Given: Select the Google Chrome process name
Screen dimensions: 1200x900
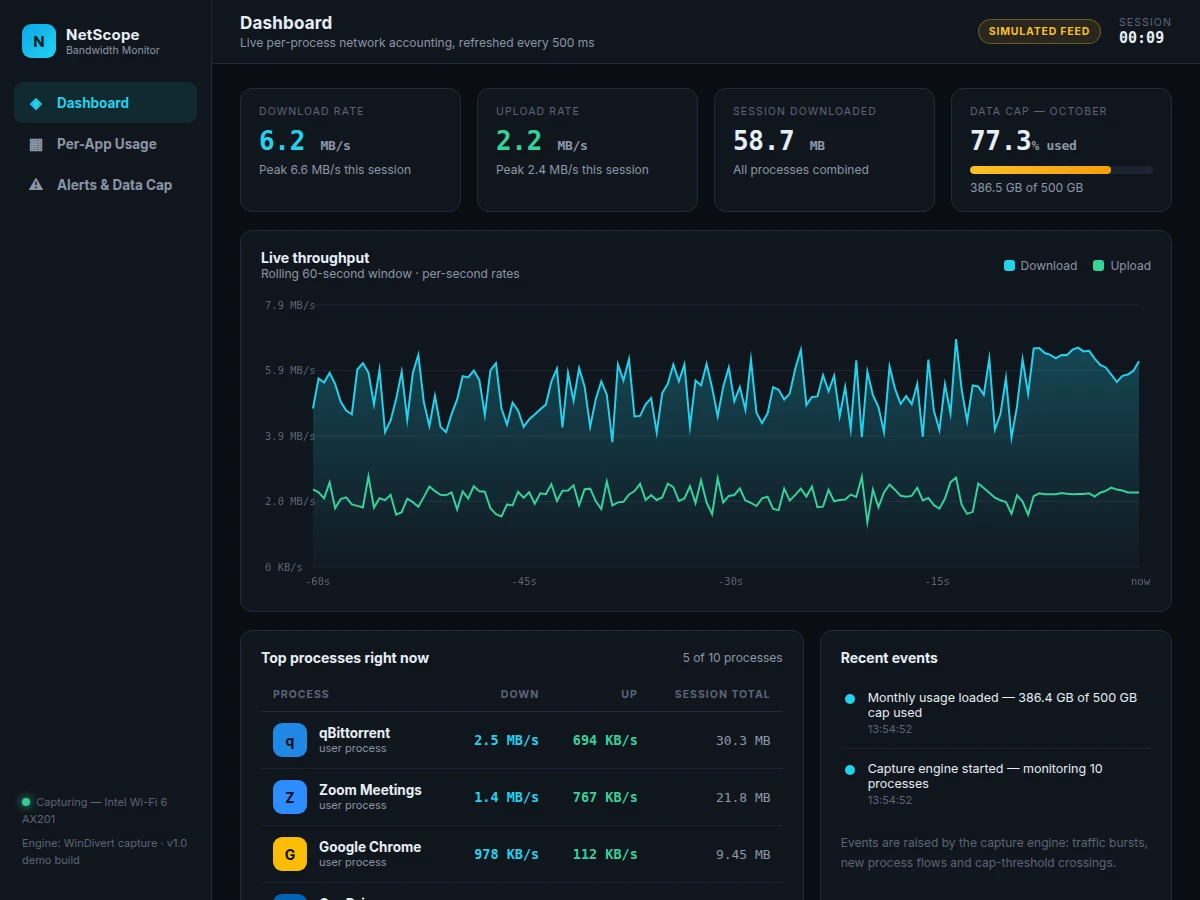Looking at the screenshot, I should (370, 847).
